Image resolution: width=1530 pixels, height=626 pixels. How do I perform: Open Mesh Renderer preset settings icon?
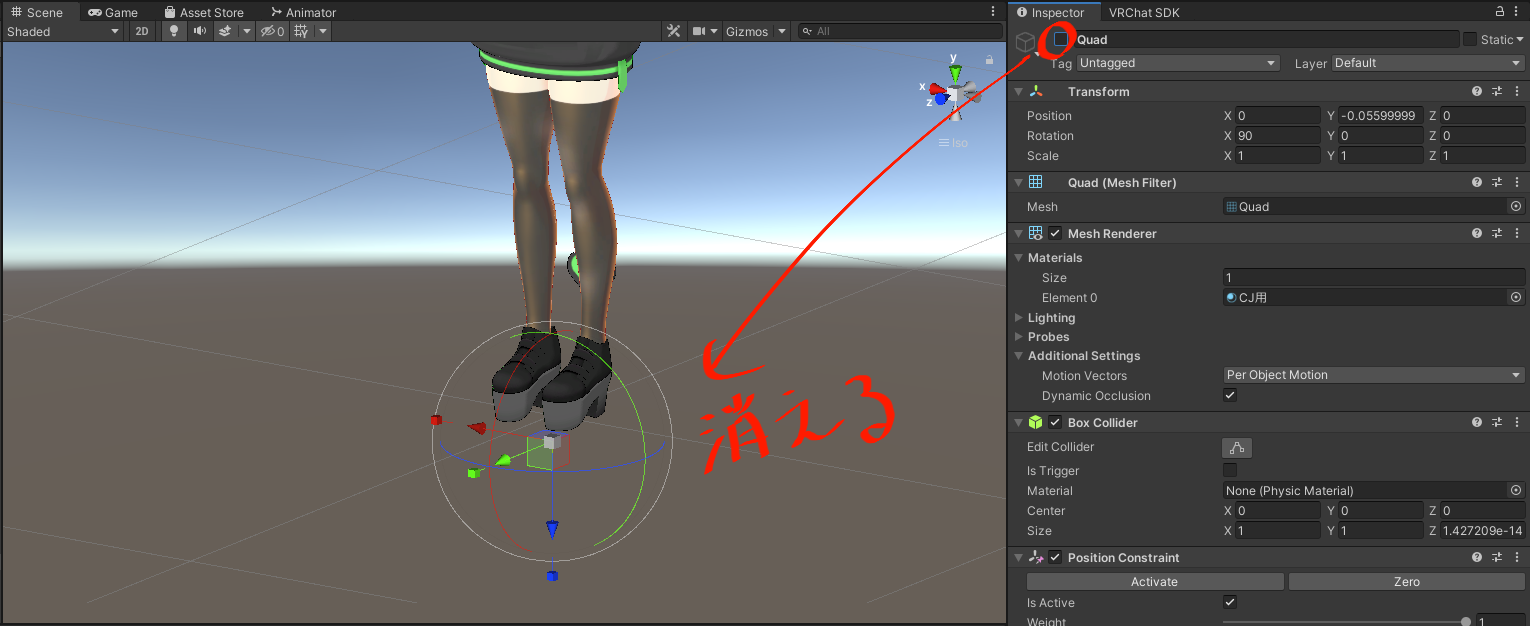point(1497,233)
